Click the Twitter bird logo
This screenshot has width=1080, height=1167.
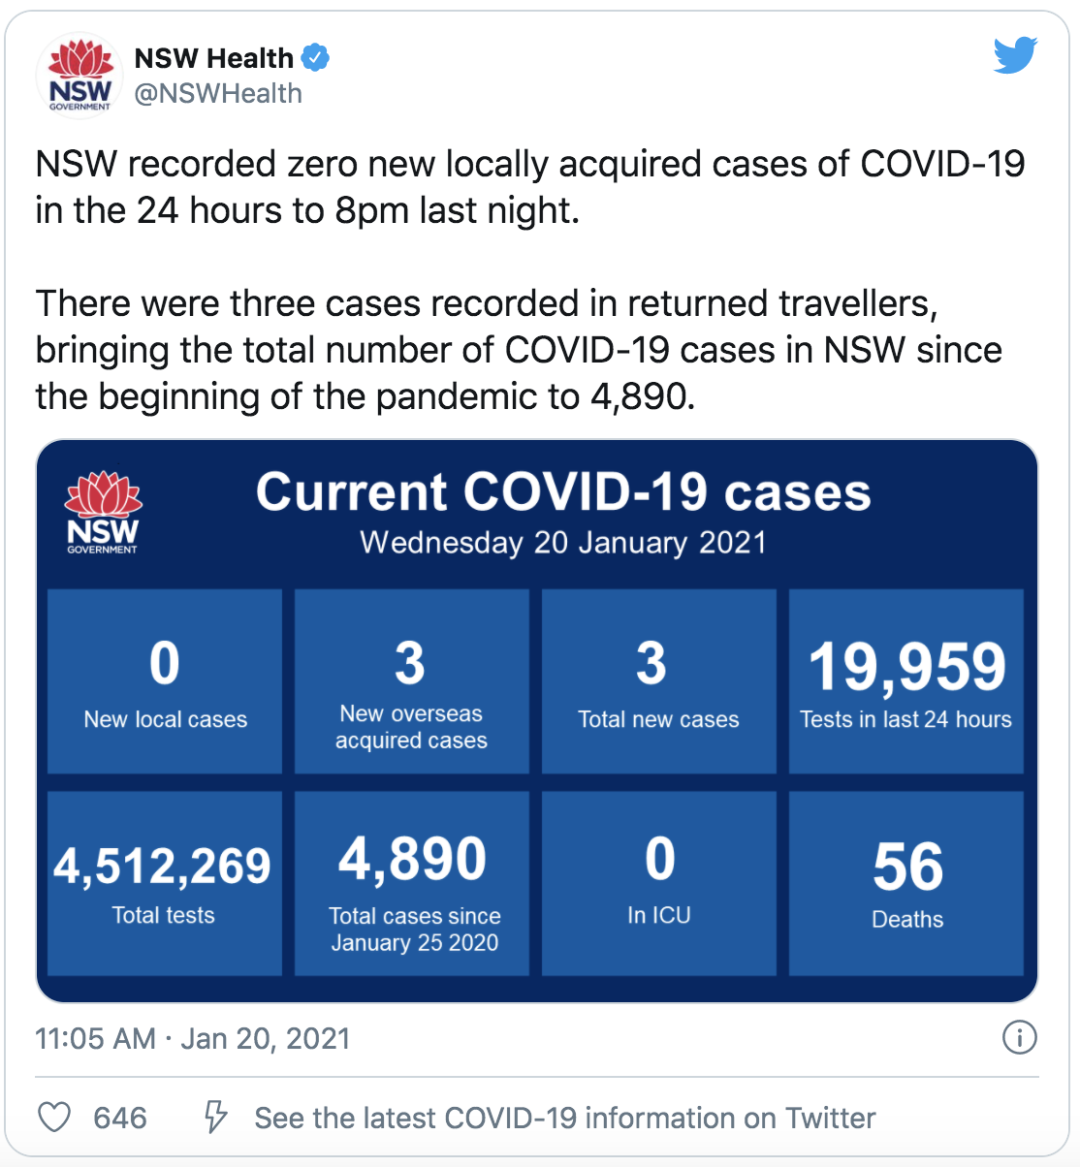[1015, 55]
